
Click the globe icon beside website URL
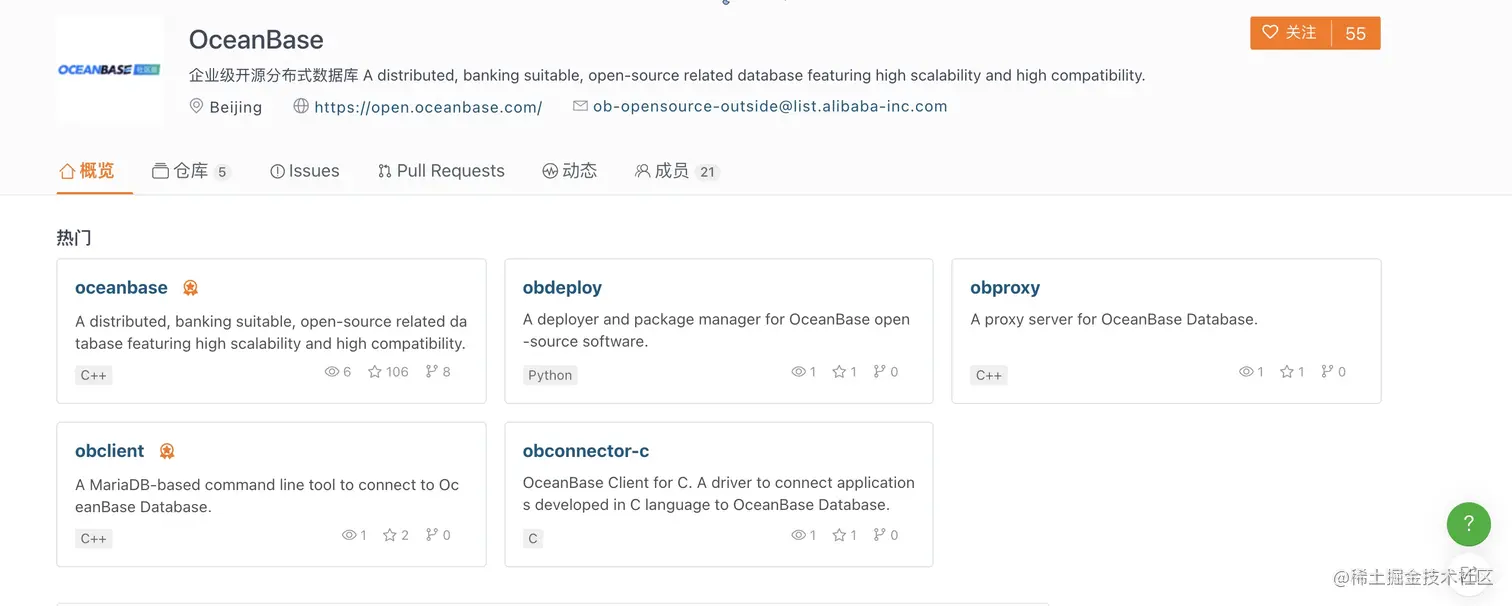[301, 106]
